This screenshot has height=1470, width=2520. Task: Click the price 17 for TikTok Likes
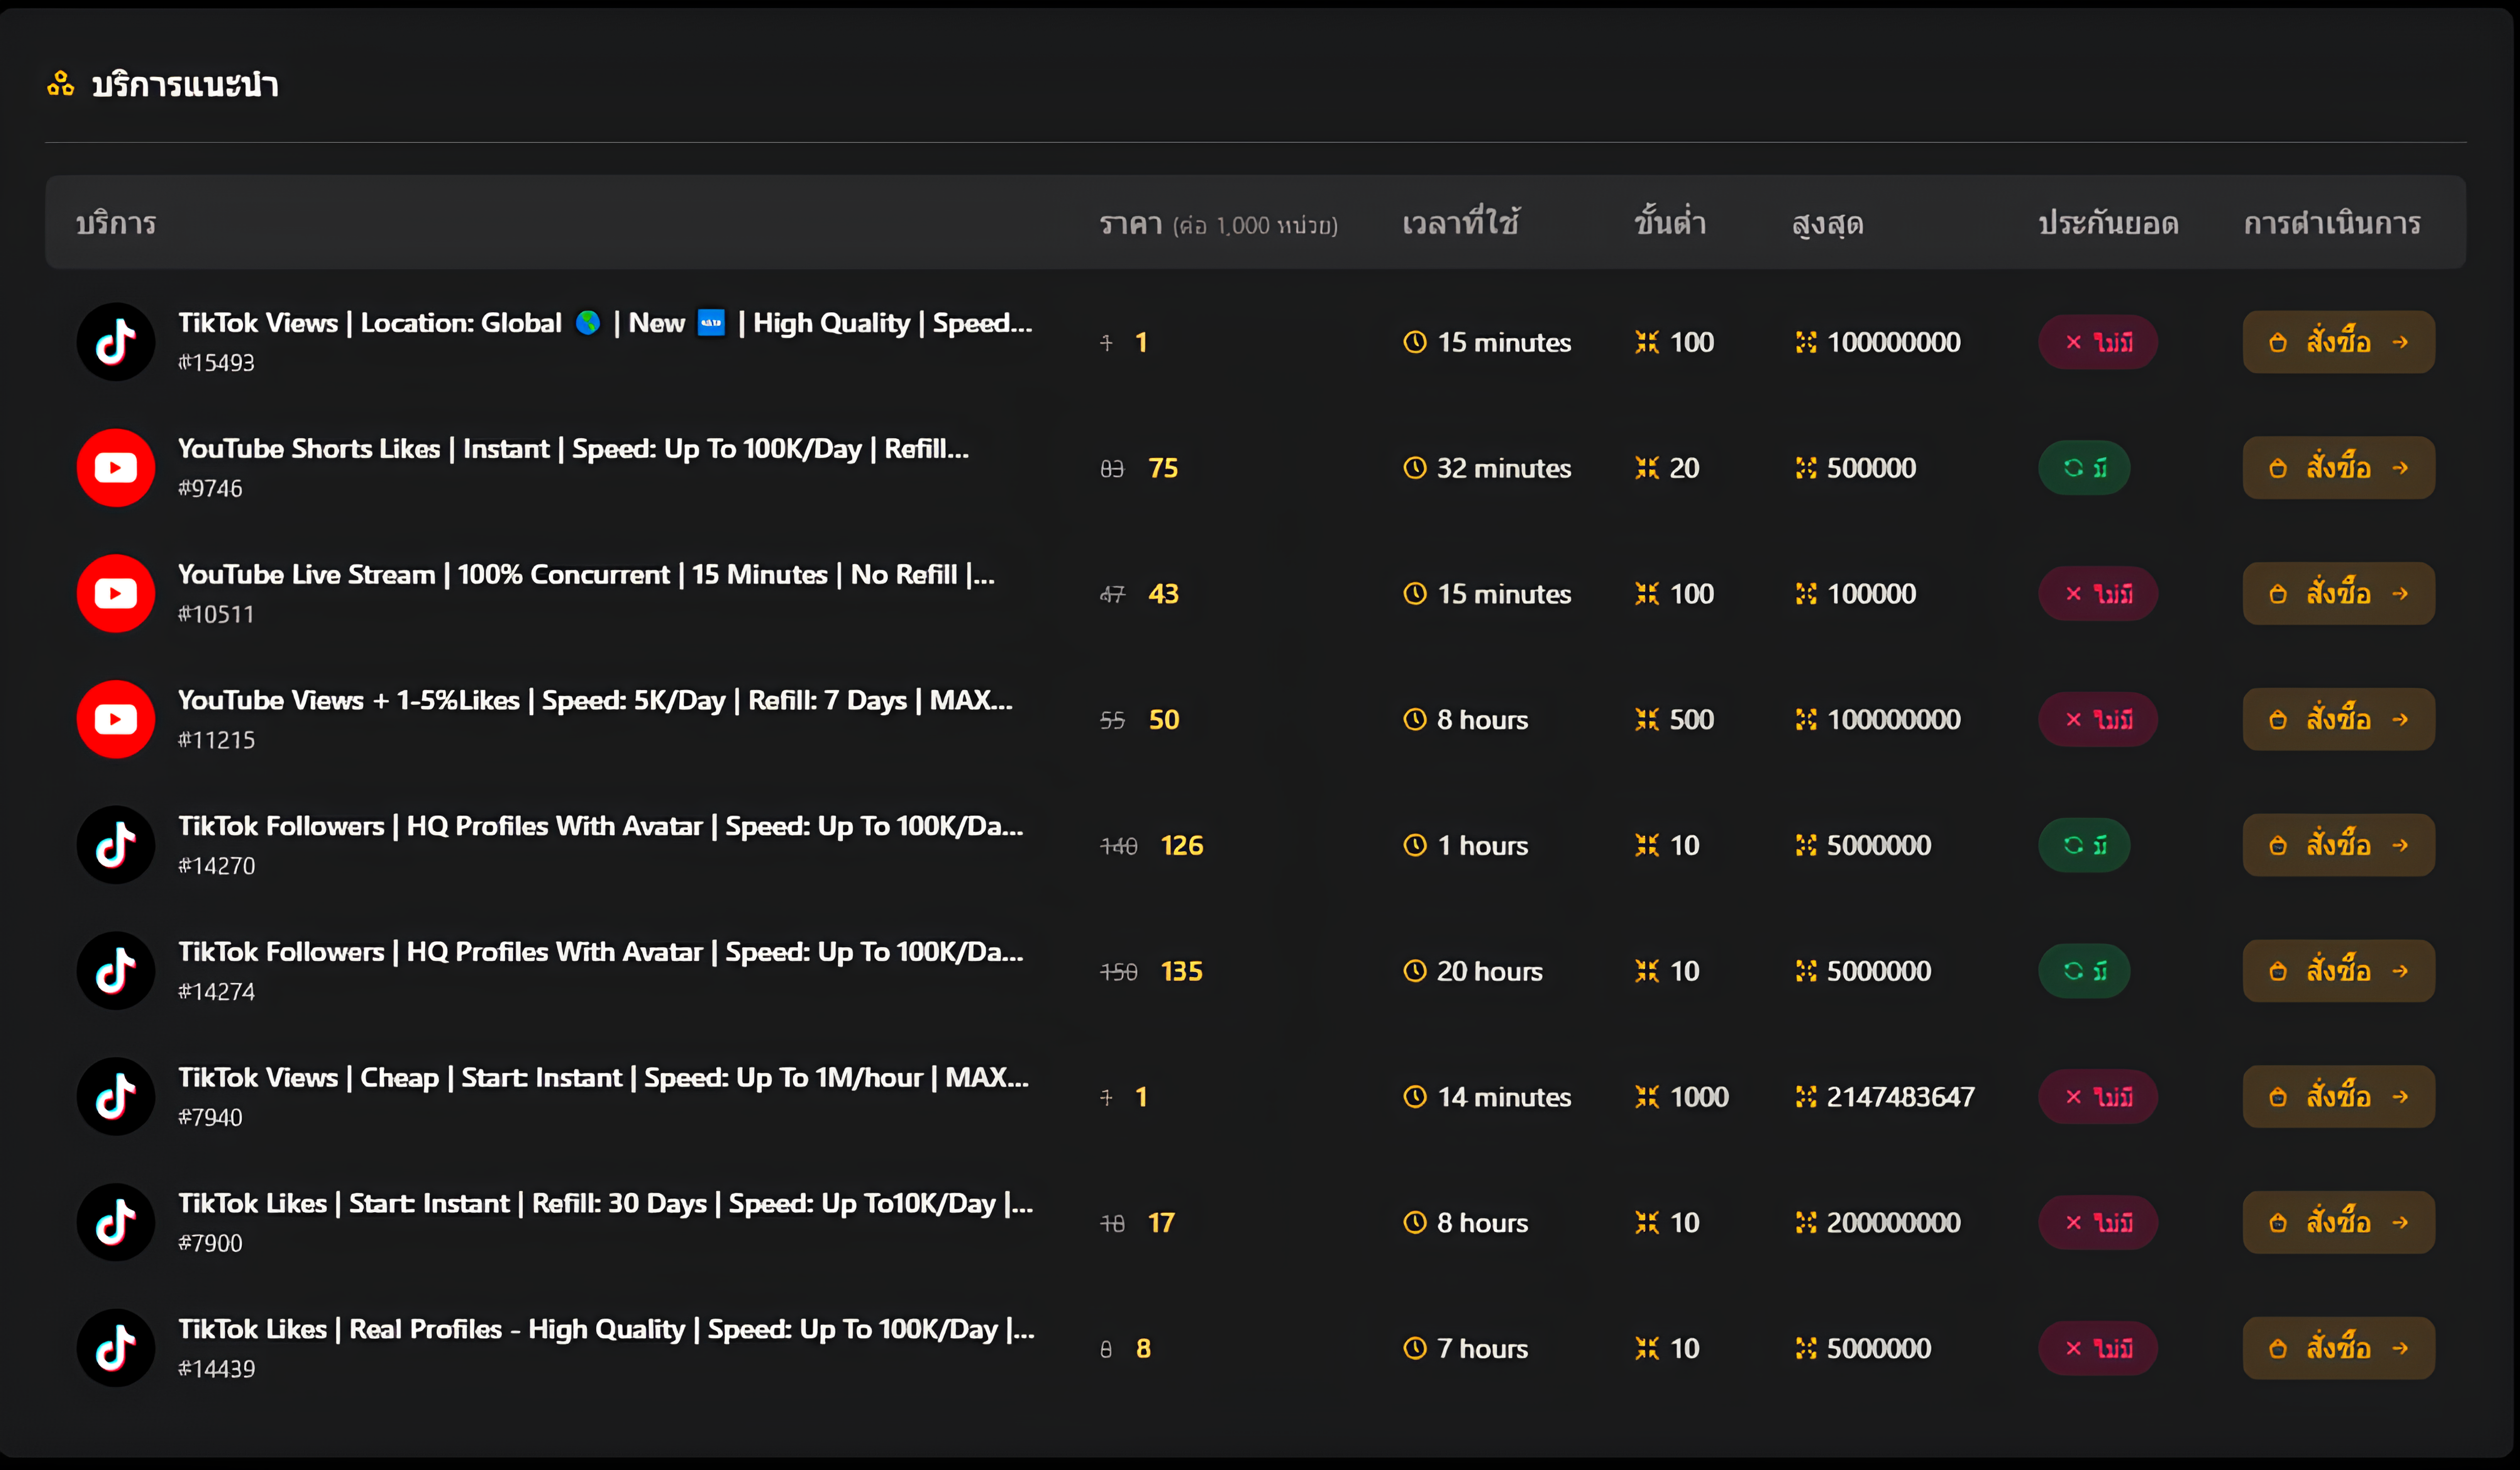coord(1161,1222)
